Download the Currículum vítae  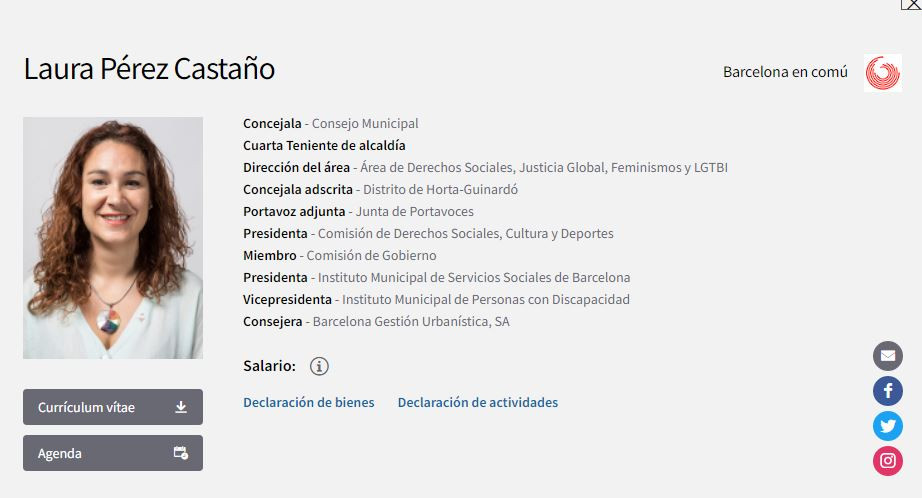click(x=113, y=407)
